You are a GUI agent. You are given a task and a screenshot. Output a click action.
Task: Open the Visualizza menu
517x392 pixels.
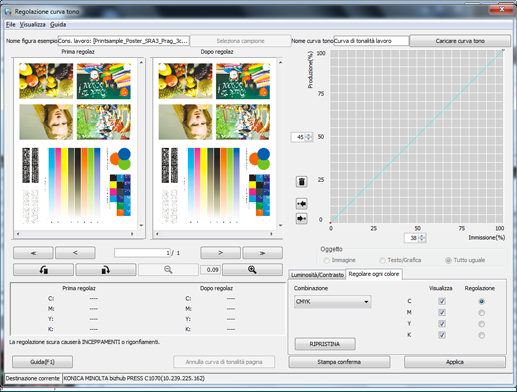pos(32,25)
